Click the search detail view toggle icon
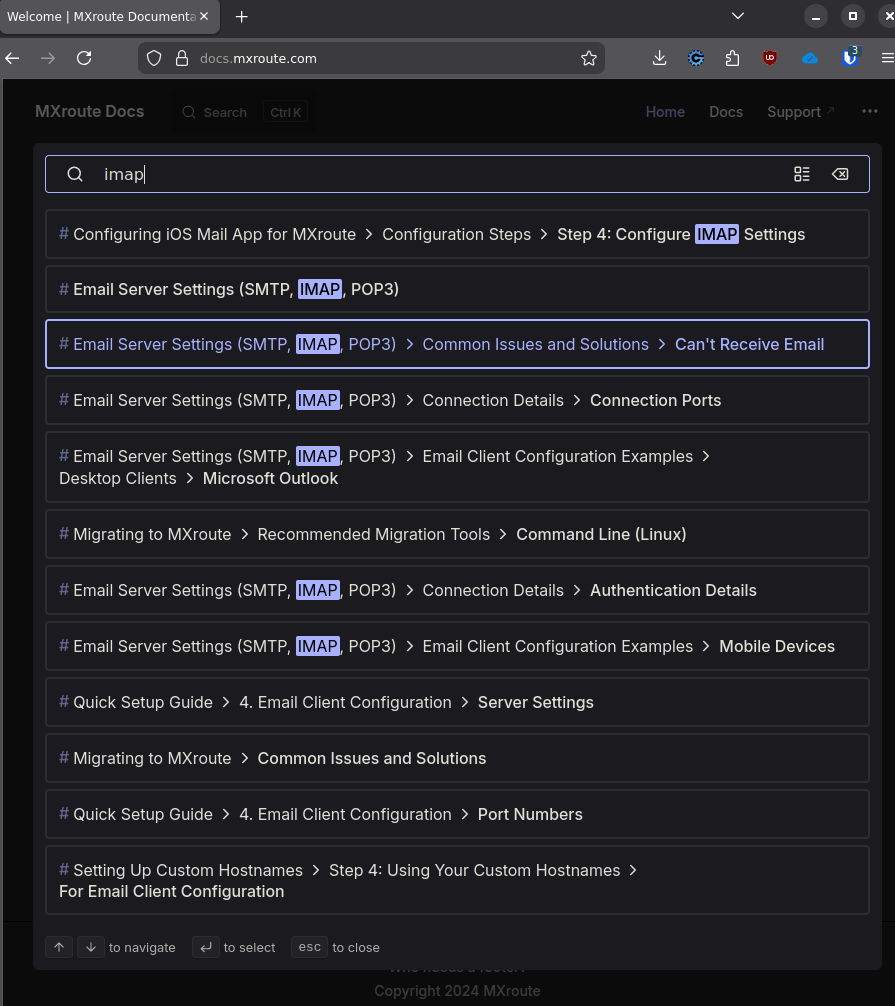This screenshot has height=1006, width=895. 801,174
